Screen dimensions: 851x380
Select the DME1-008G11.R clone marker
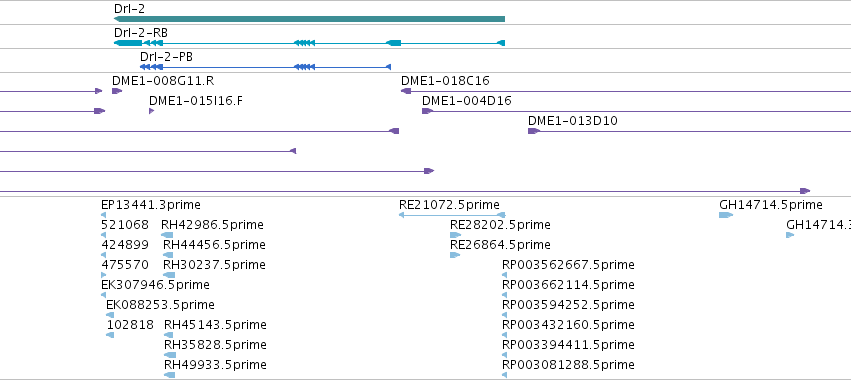(117, 91)
